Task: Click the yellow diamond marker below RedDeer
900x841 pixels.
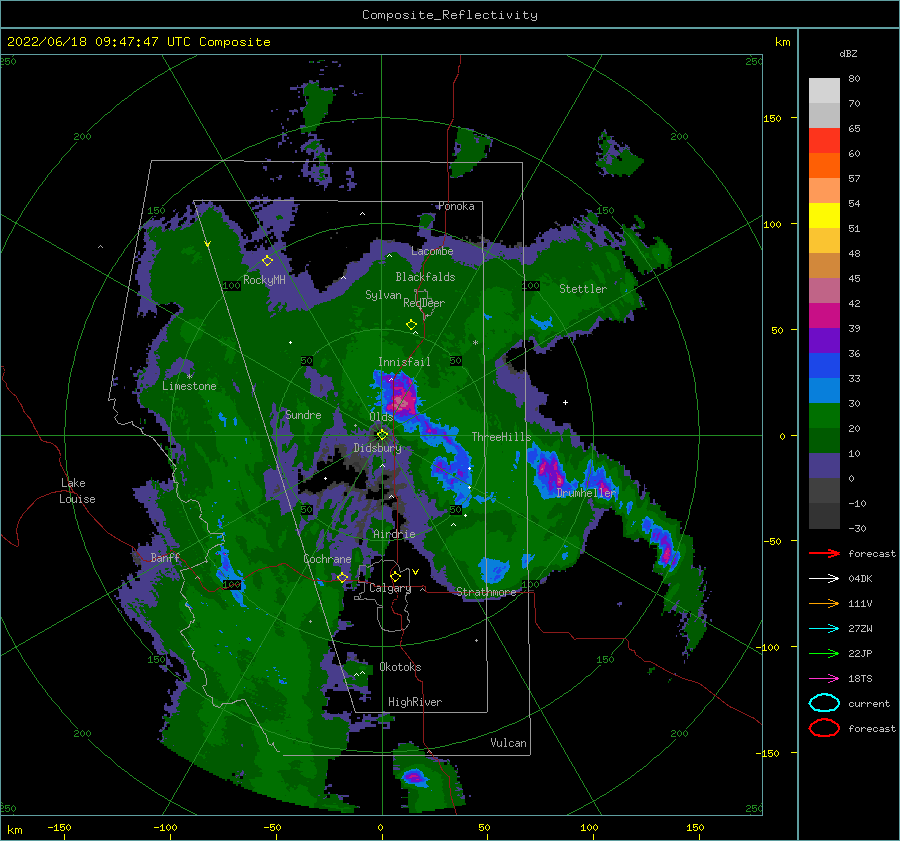Action: point(411,325)
